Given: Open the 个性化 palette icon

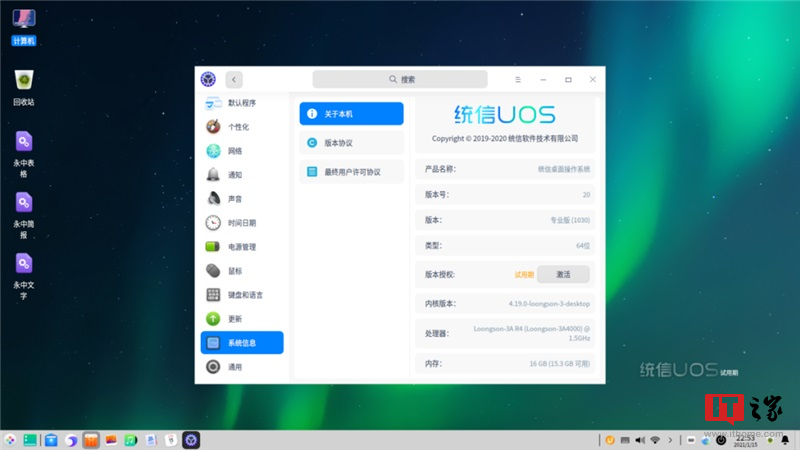Looking at the screenshot, I should [213, 127].
